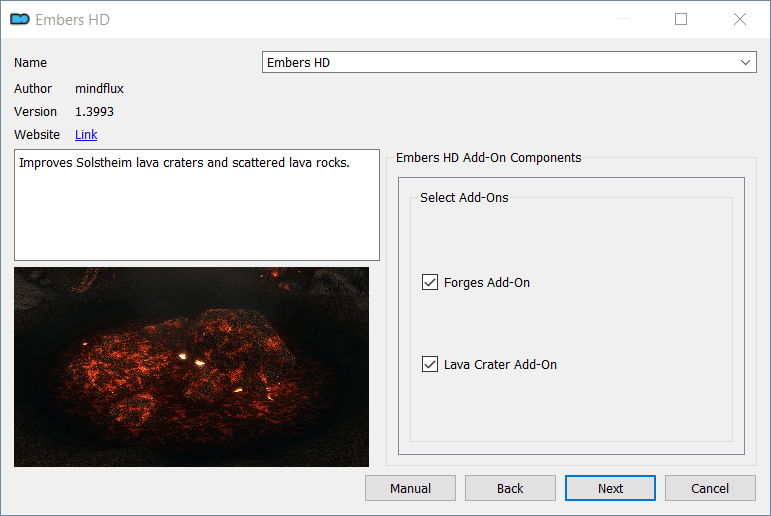Click the description text box
Image resolution: width=771 pixels, height=516 pixels.
point(197,205)
